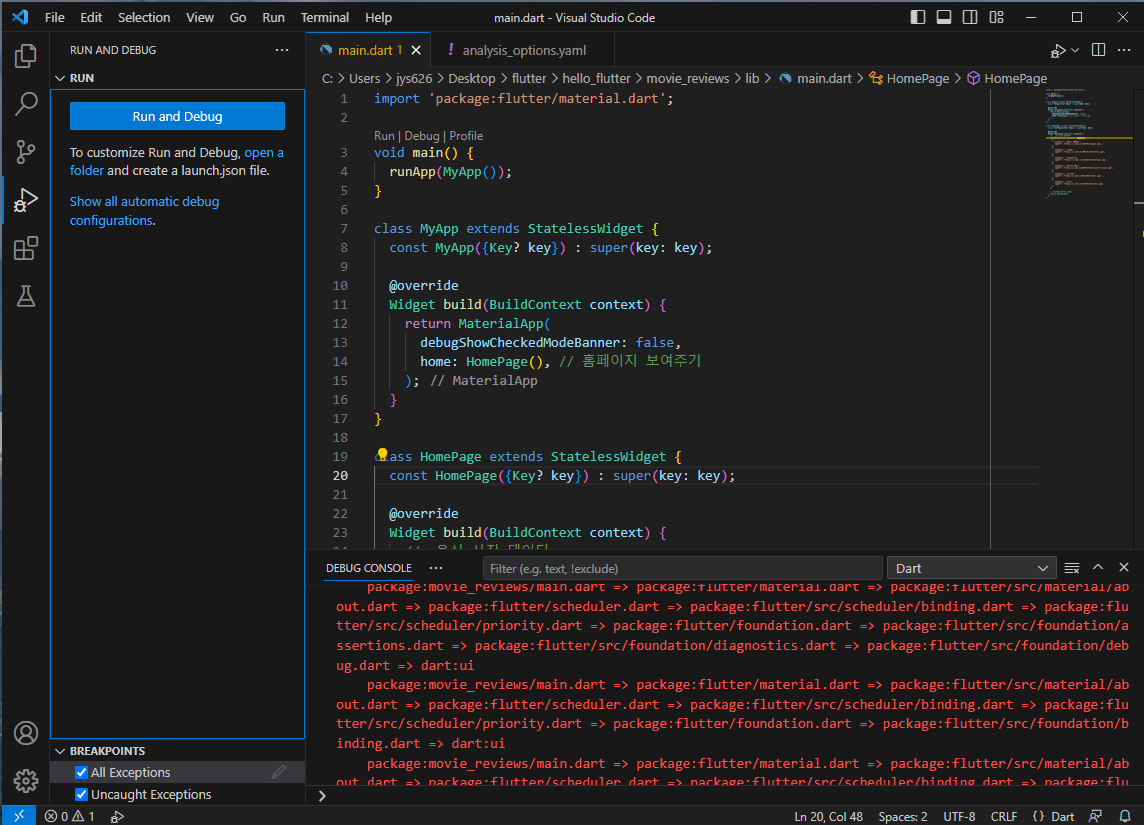Click 'Spaces: 2' indentation setting
The height and width of the screenshot is (825, 1144).
[x=903, y=816]
